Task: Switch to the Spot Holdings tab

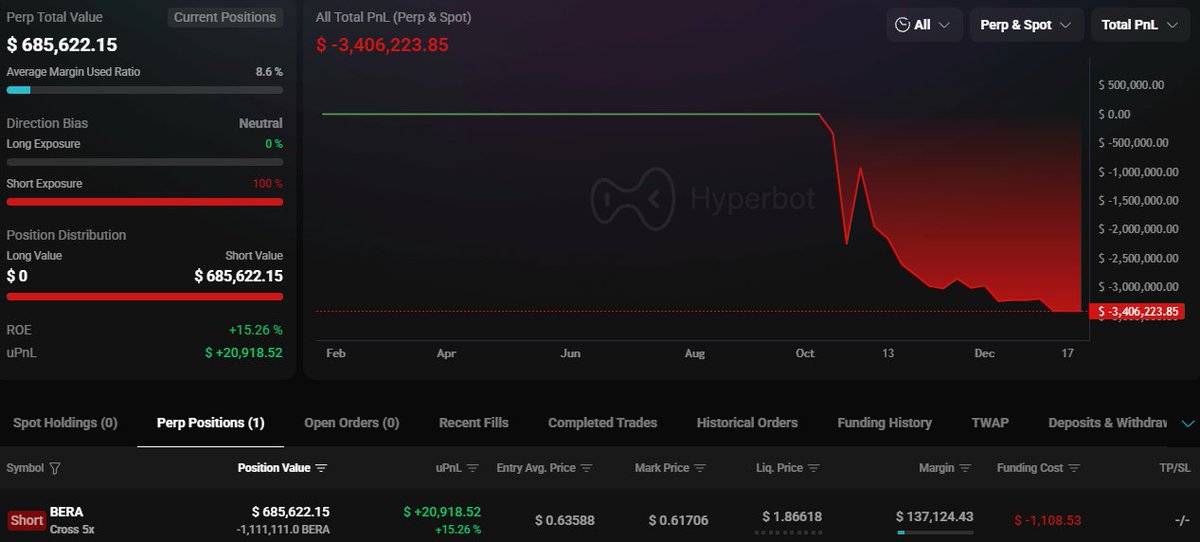Action: tap(65, 423)
